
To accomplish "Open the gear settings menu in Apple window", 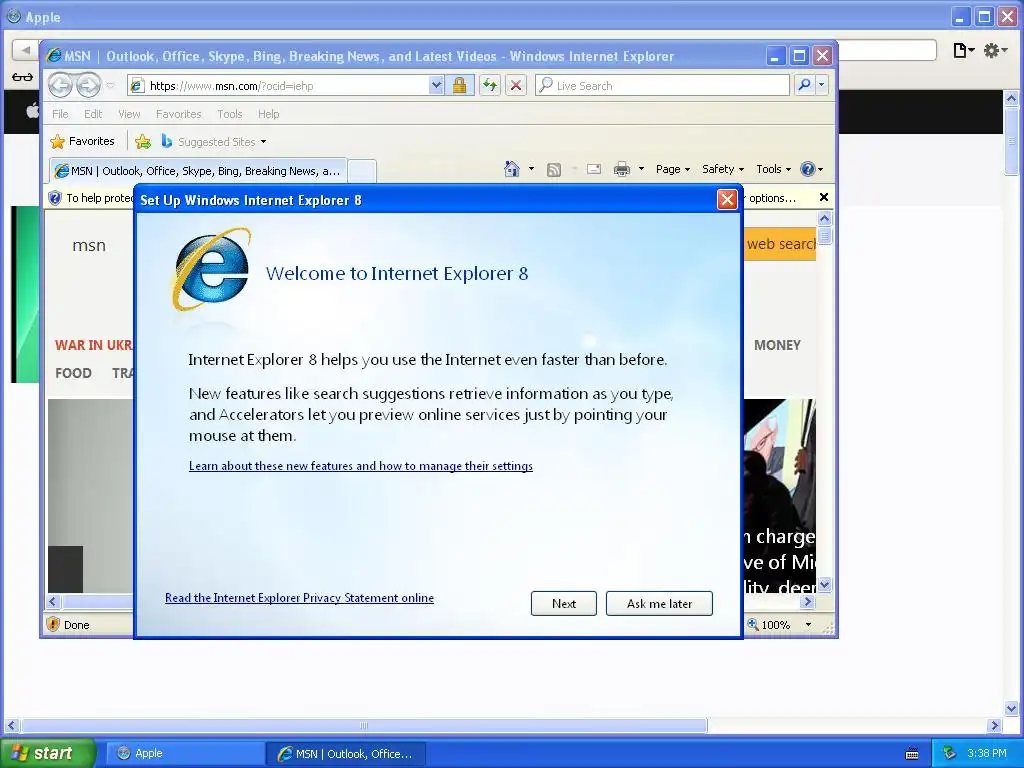I will pyautogui.click(x=995, y=50).
